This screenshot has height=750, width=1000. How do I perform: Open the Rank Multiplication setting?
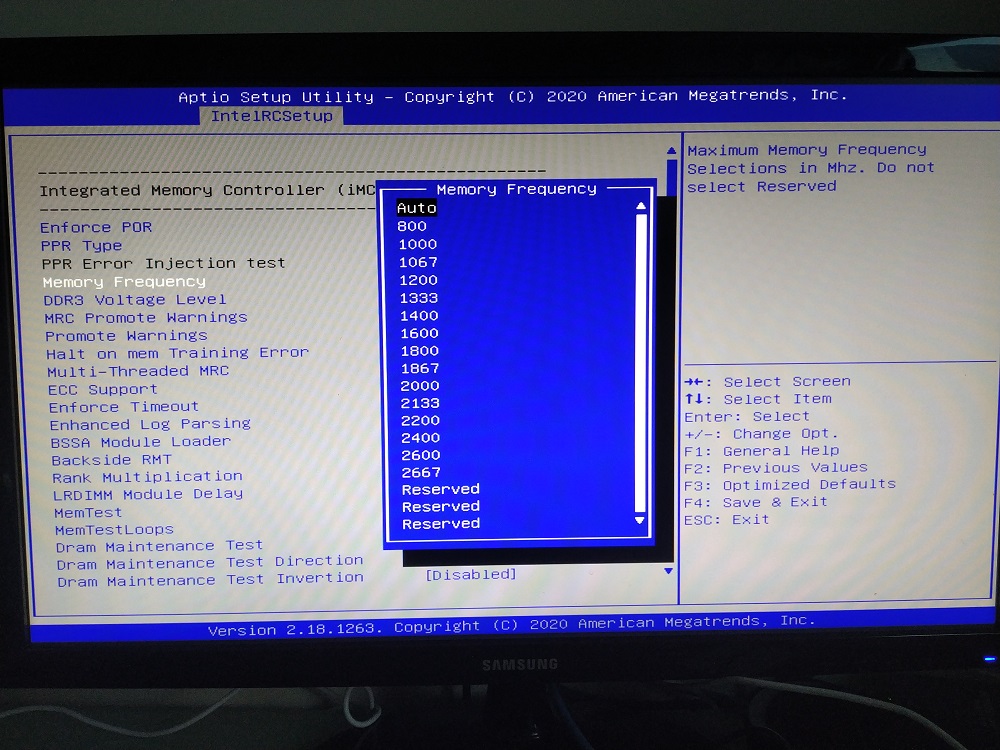coord(147,477)
